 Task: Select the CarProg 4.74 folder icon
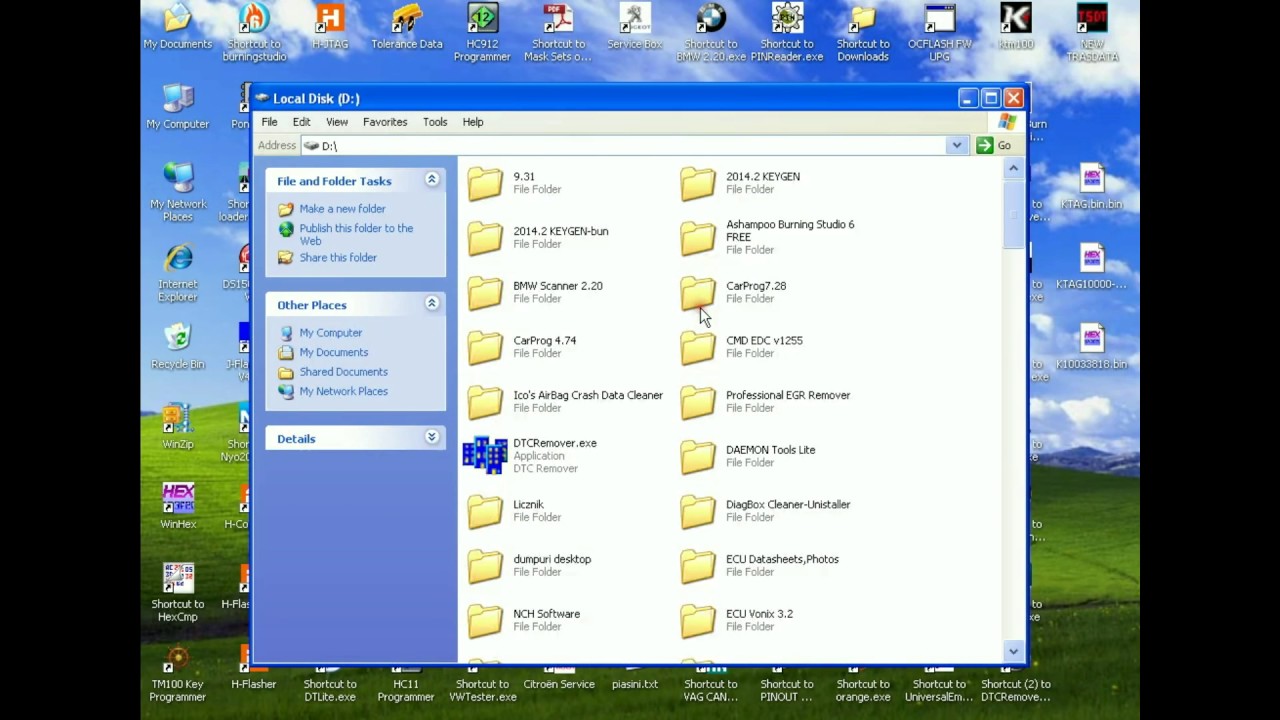pyautogui.click(x=485, y=347)
